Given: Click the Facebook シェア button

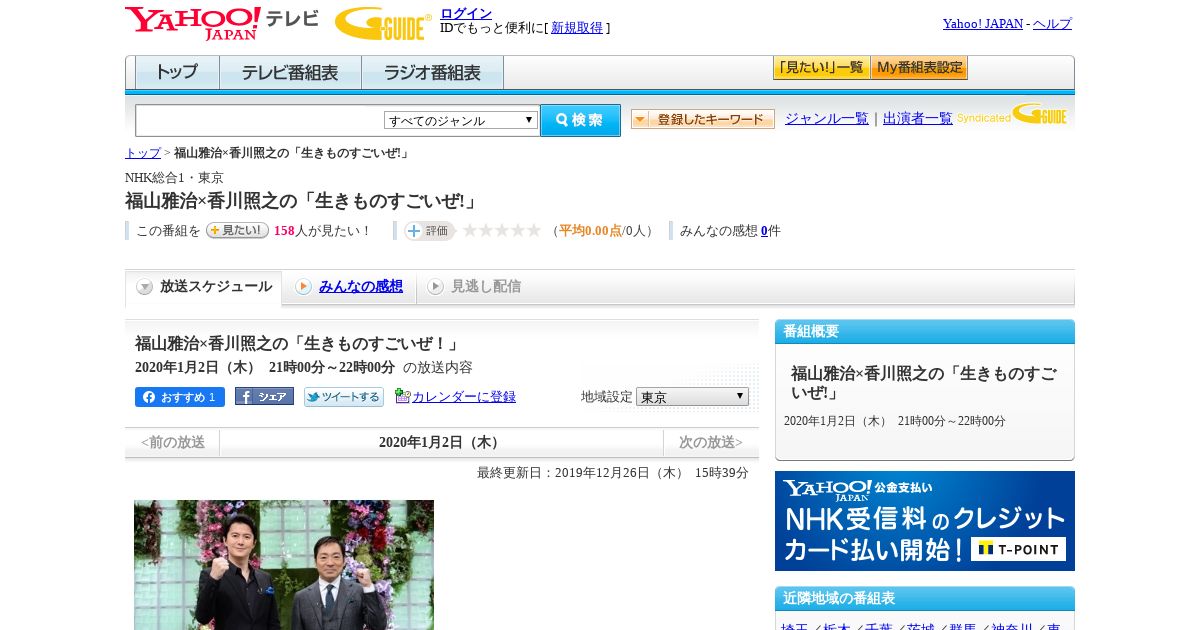Looking at the screenshot, I should (264, 396).
